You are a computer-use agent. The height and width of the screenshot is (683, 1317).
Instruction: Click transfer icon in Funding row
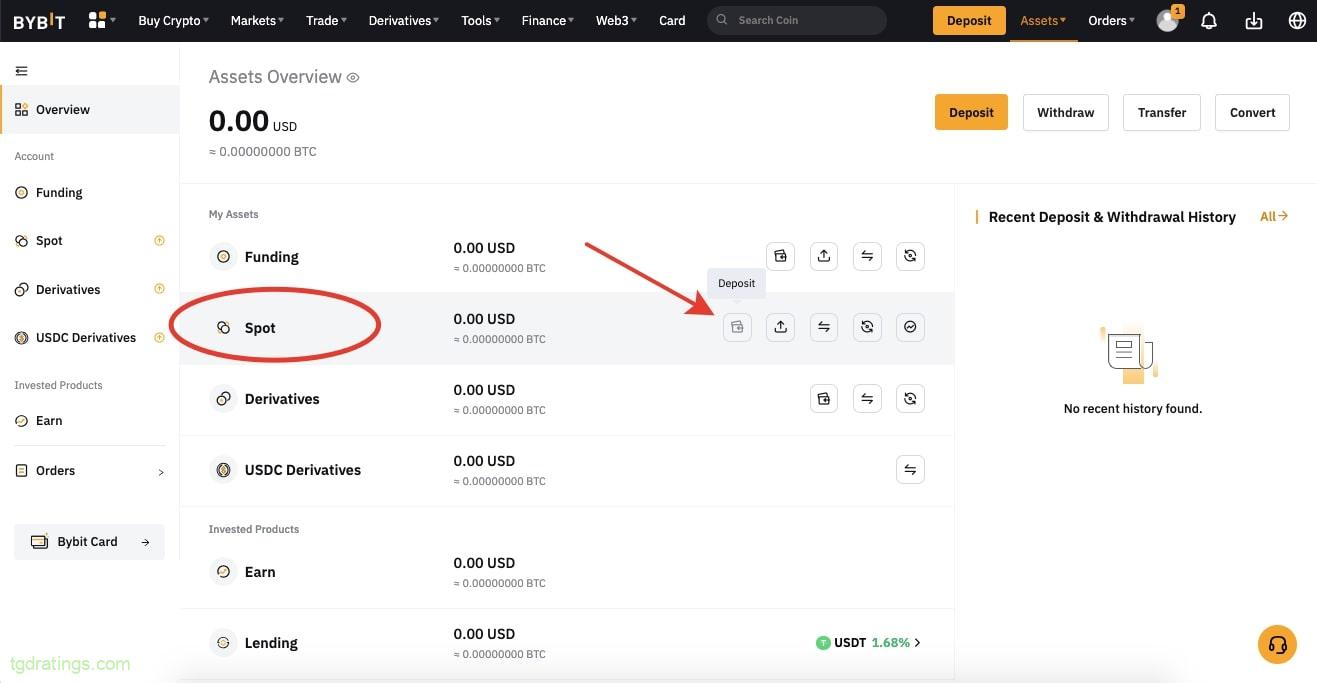(x=867, y=256)
